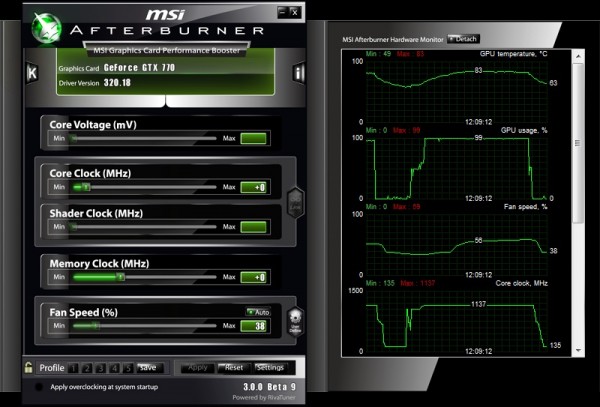
Task: Click the Fan Speed (%) label
Action: 83,313
